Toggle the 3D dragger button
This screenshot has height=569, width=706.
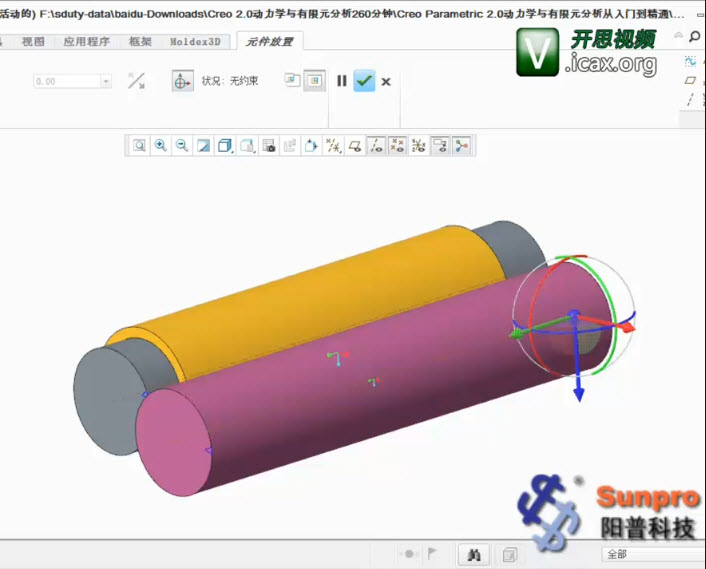(x=182, y=81)
